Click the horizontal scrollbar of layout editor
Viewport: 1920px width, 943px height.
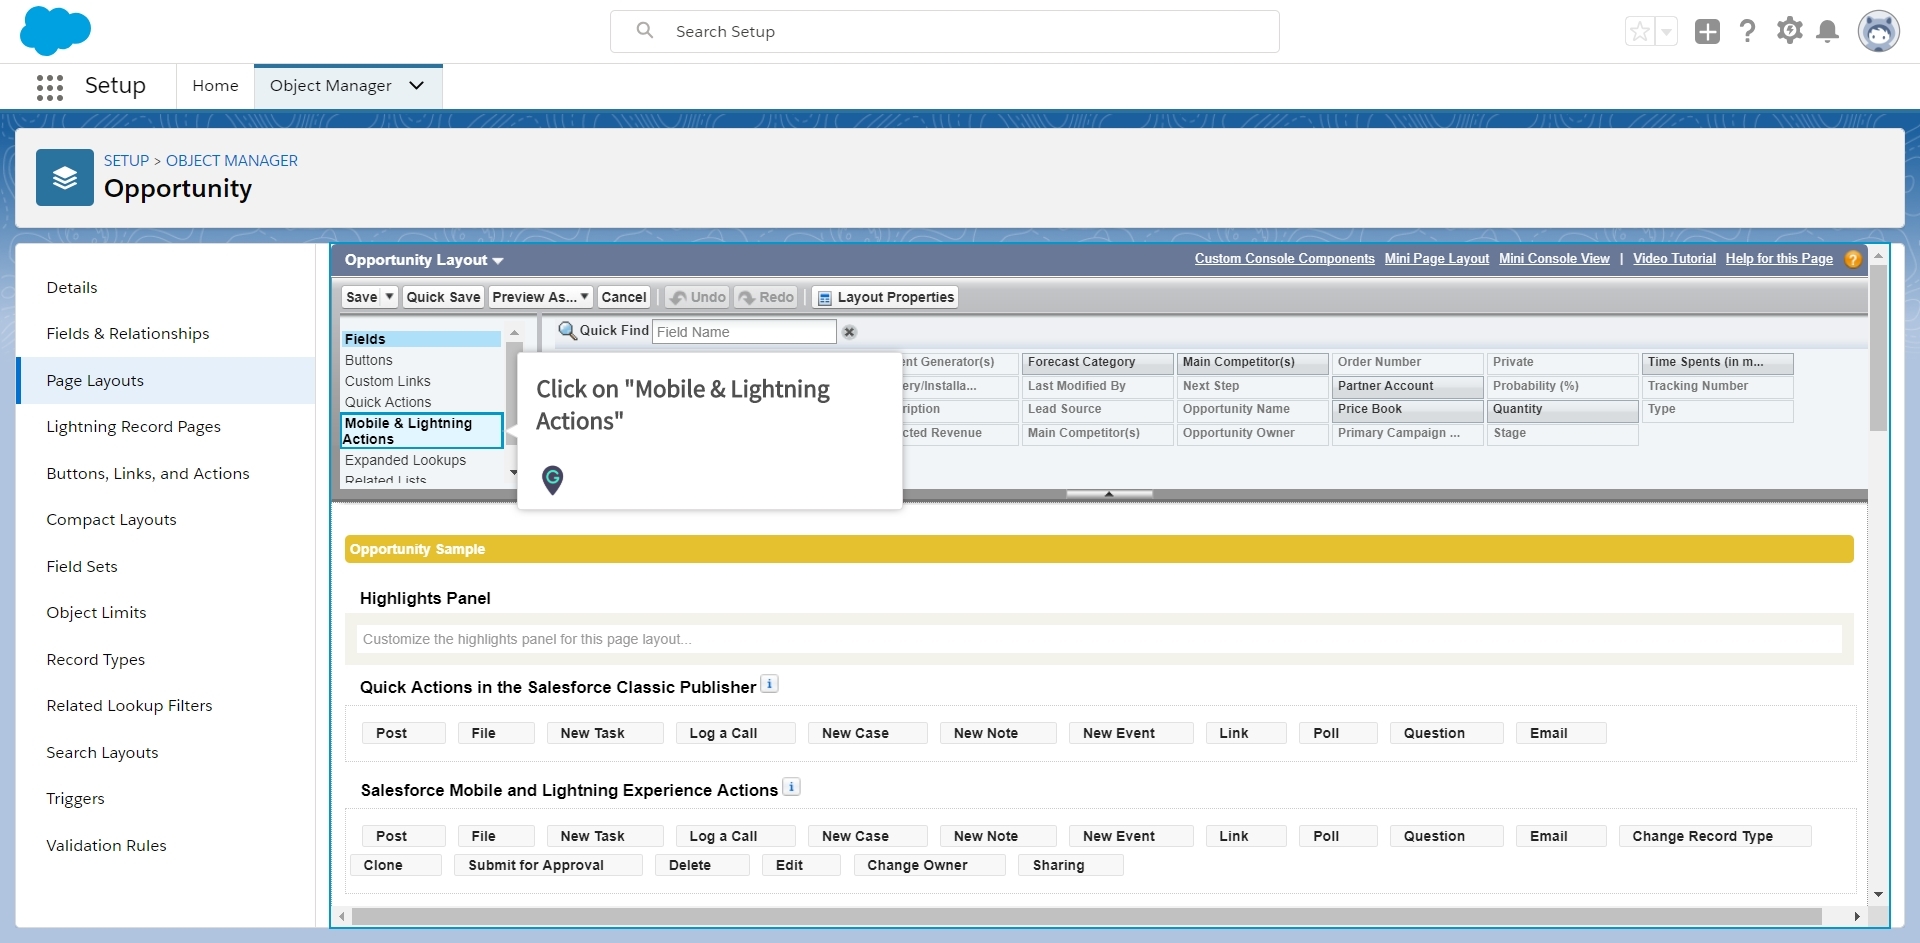pos(1086,916)
